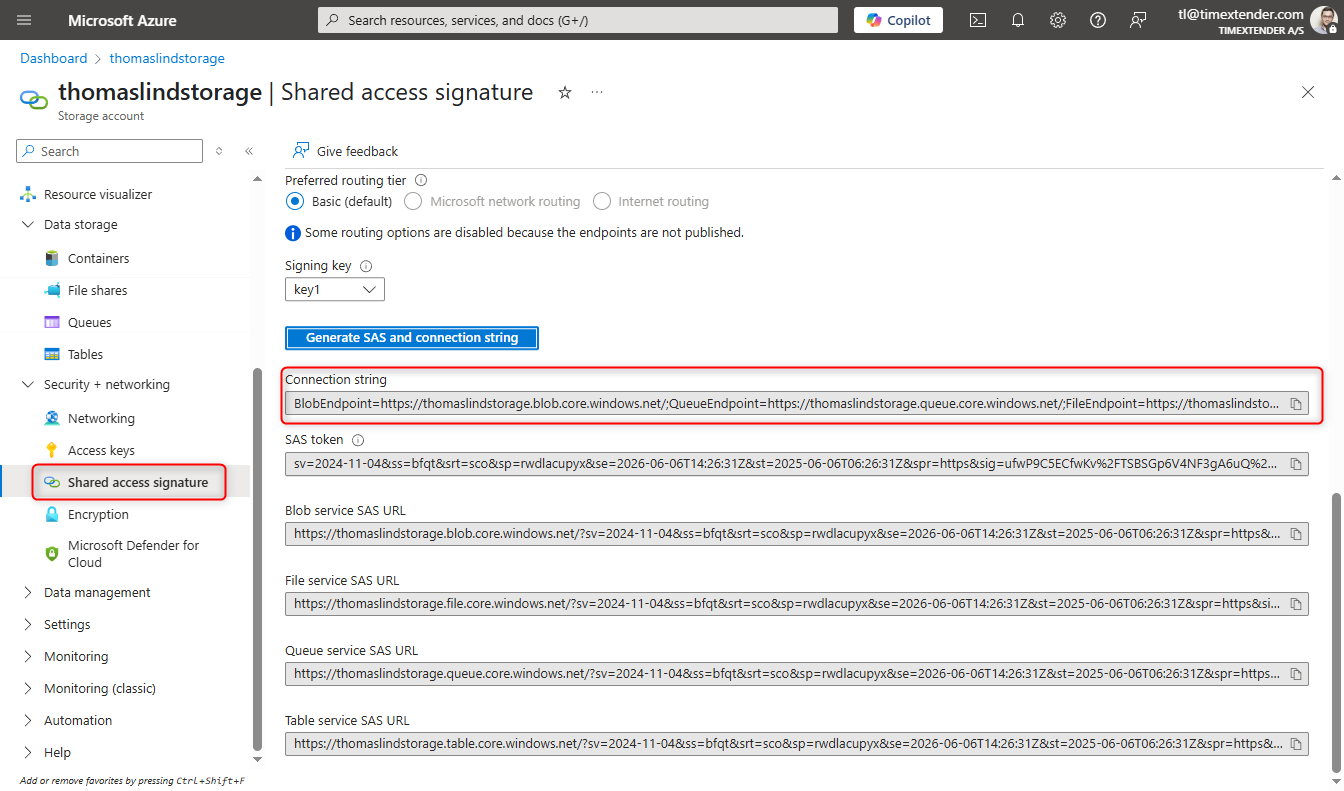The height and width of the screenshot is (791, 1344).
Task: Go to thomaslindstorage breadcrumb
Action: [x=167, y=58]
